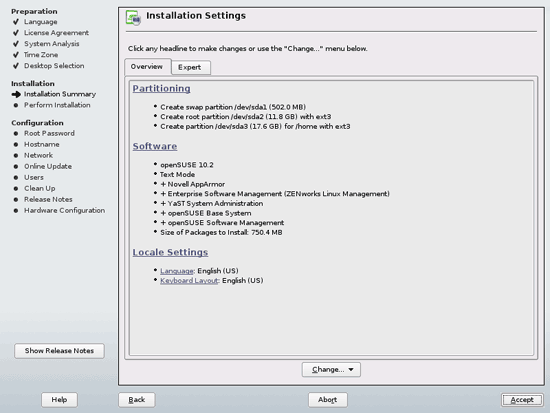Click the 'Preparation' section heading
550x413 pixels.
(34, 11)
